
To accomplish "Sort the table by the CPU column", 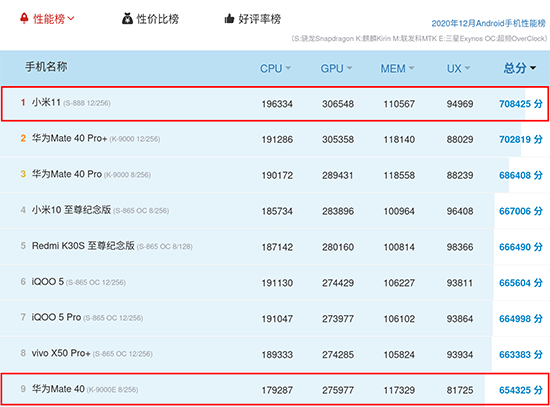I will [275, 68].
